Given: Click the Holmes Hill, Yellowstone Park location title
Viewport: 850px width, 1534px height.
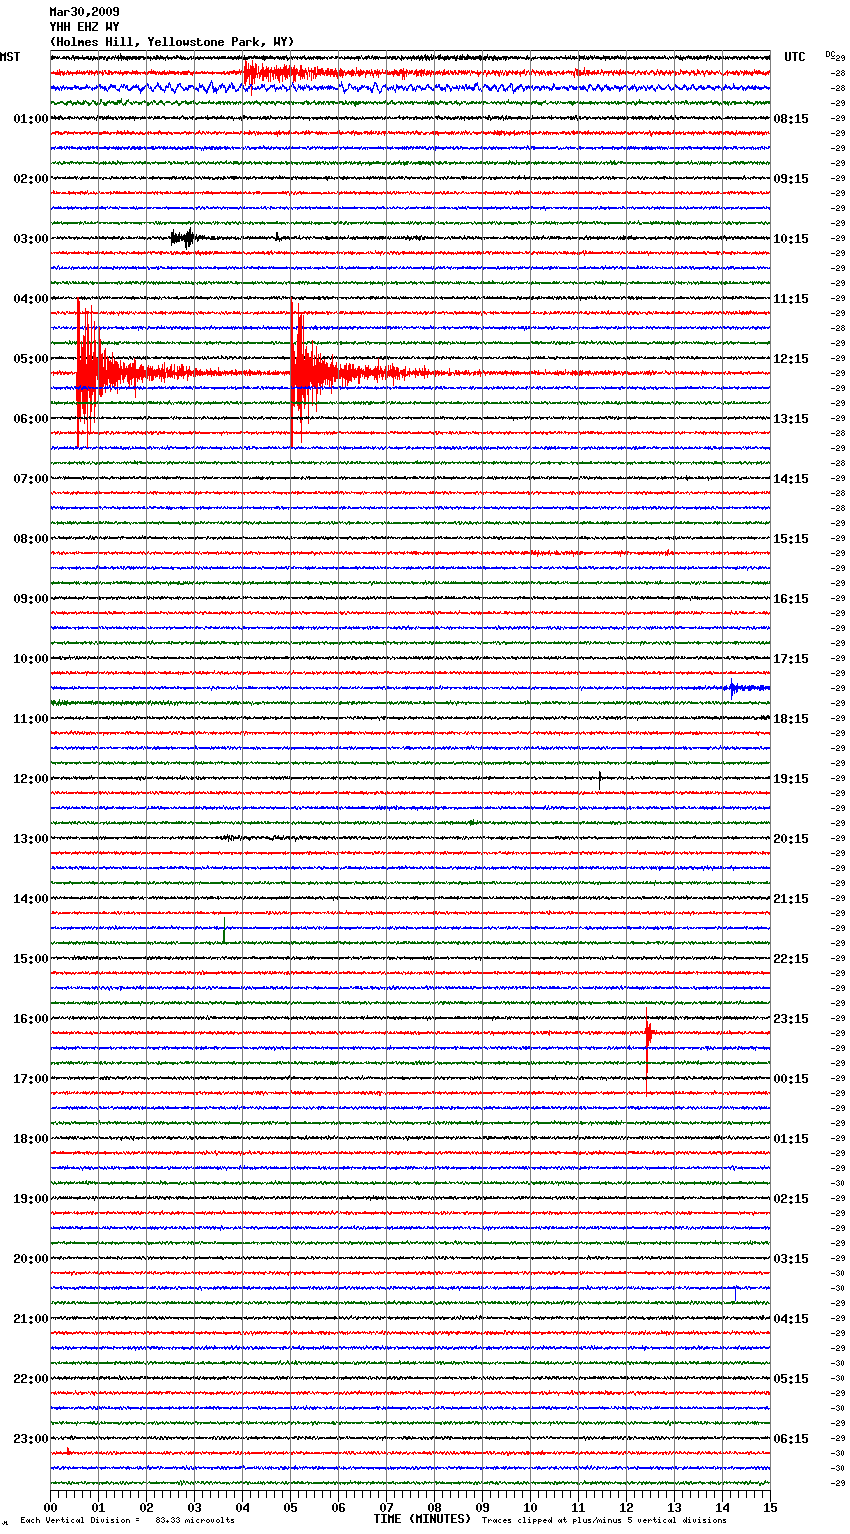Looking at the screenshot, I should (172, 42).
